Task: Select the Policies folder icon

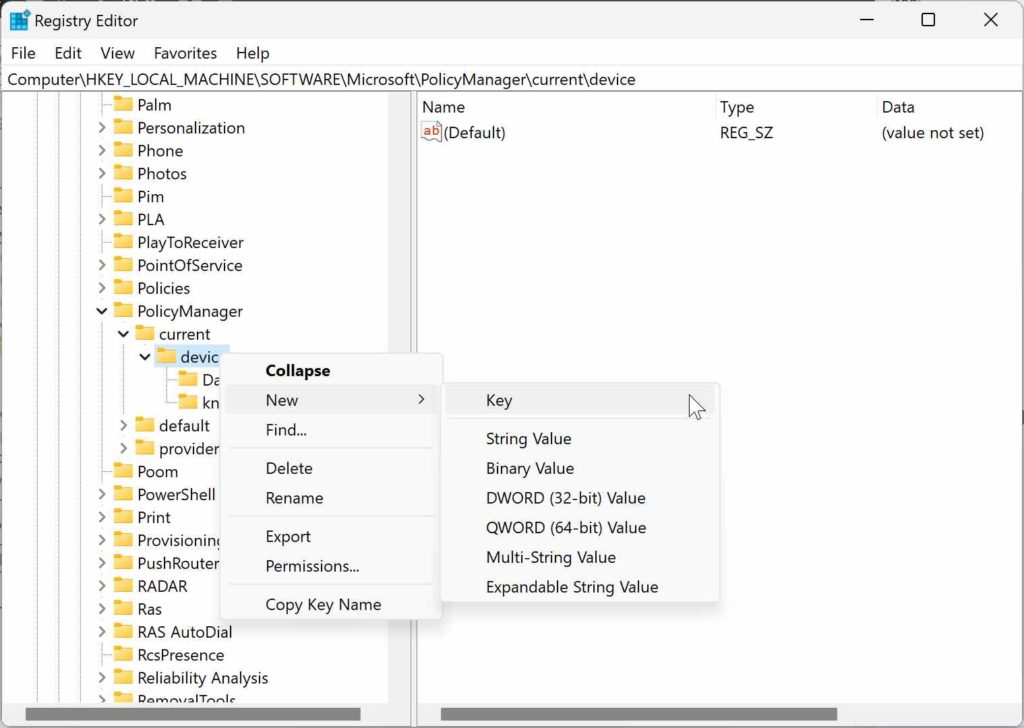Action: click(x=123, y=288)
